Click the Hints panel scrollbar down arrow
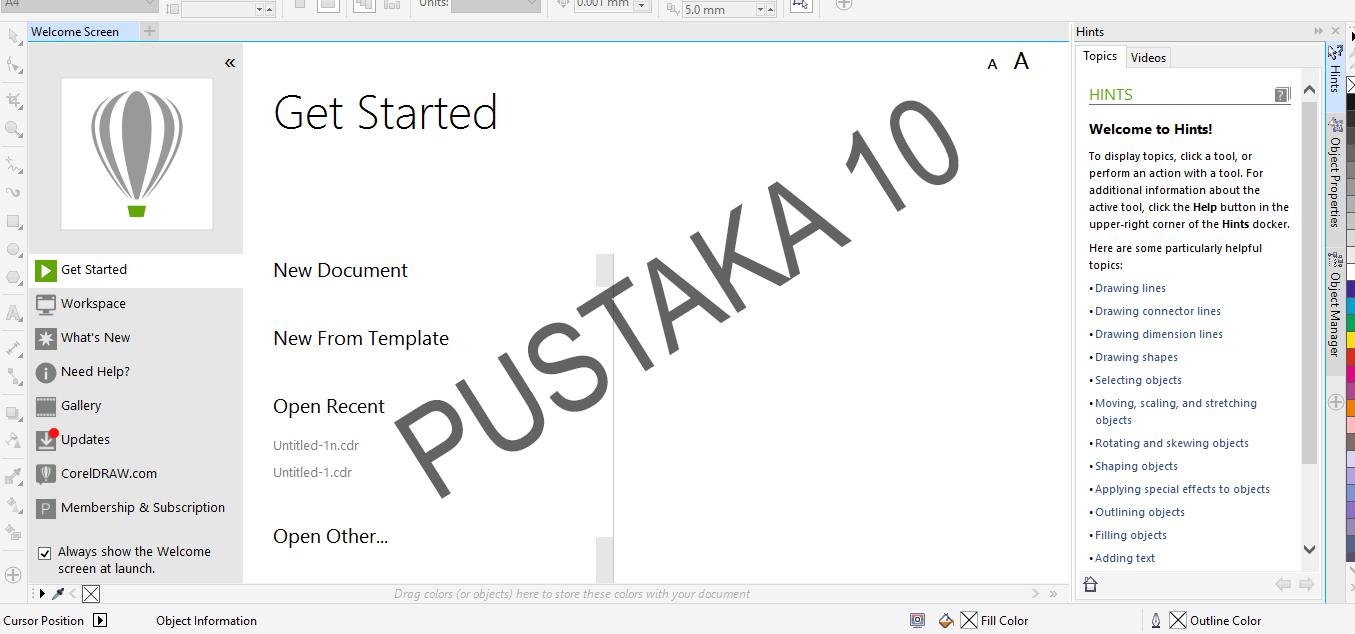1355x634 pixels. (1309, 550)
